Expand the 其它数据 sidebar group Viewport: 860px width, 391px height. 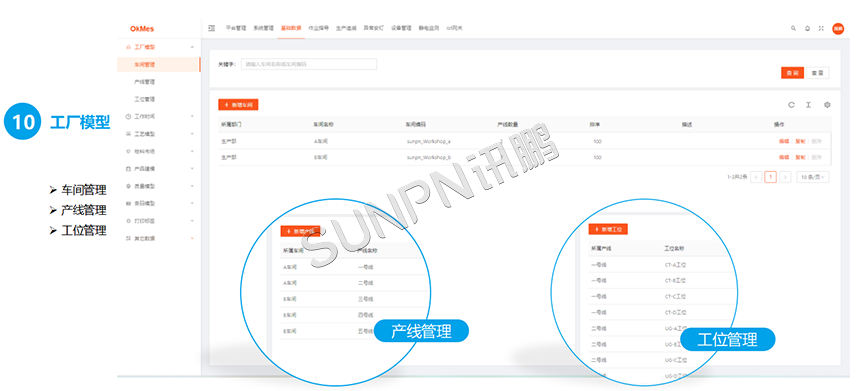tap(192, 238)
